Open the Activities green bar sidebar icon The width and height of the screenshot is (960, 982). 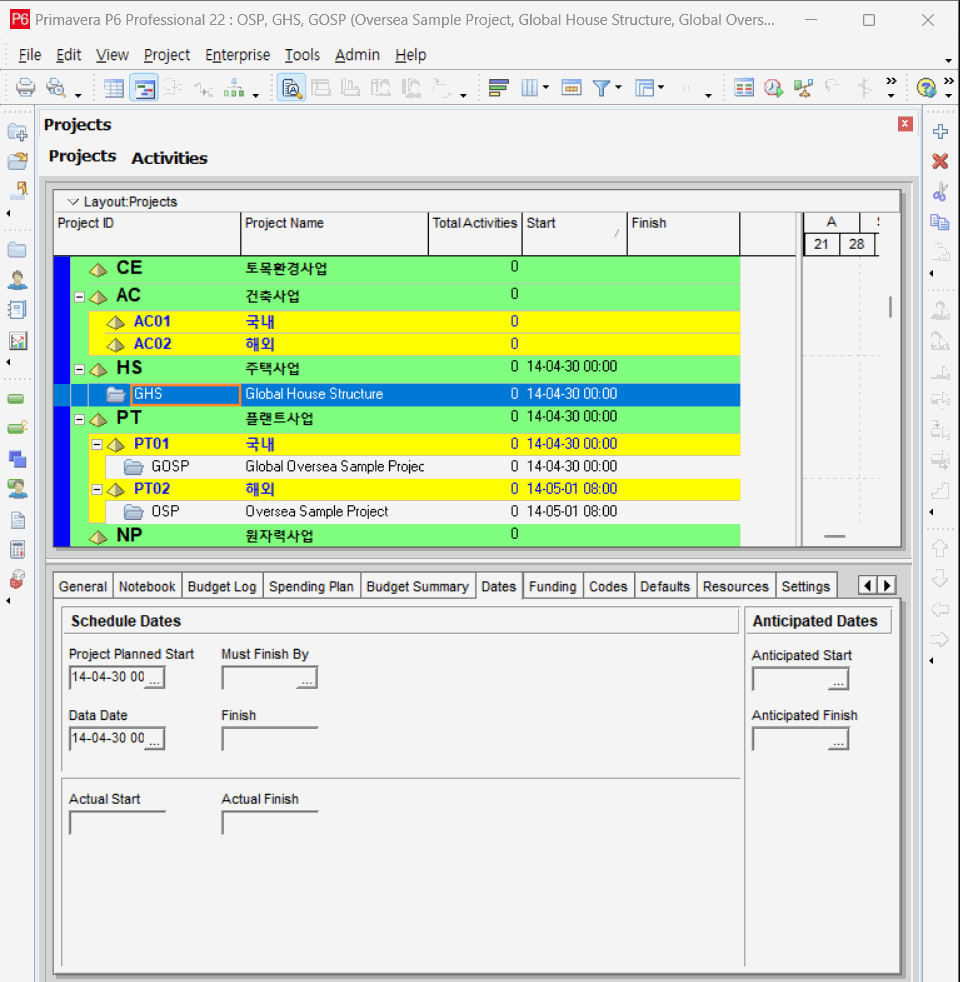16,399
